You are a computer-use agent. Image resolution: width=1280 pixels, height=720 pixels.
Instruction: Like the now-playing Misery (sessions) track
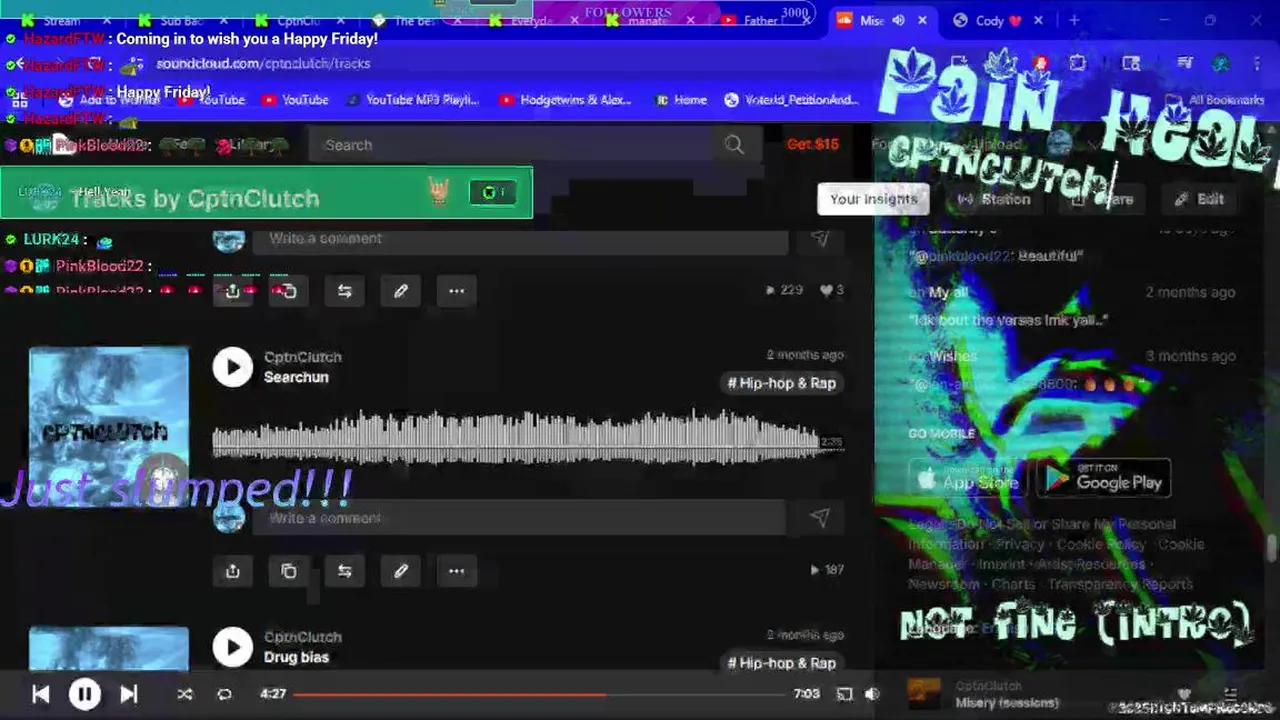click(x=1184, y=694)
